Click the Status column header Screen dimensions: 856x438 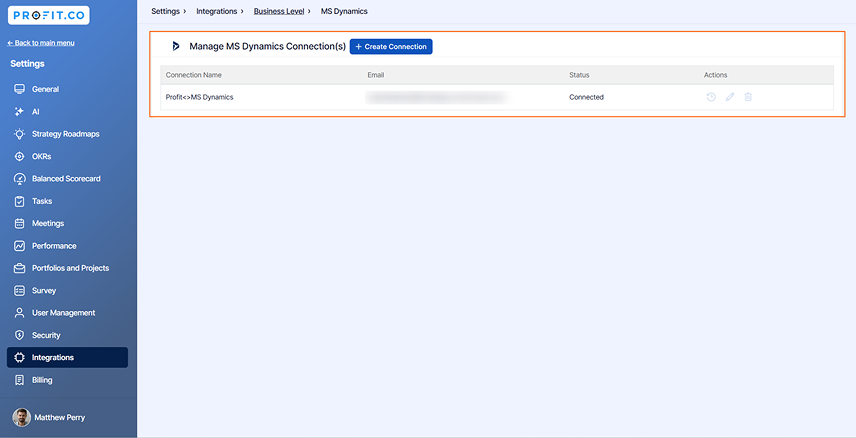[579, 75]
